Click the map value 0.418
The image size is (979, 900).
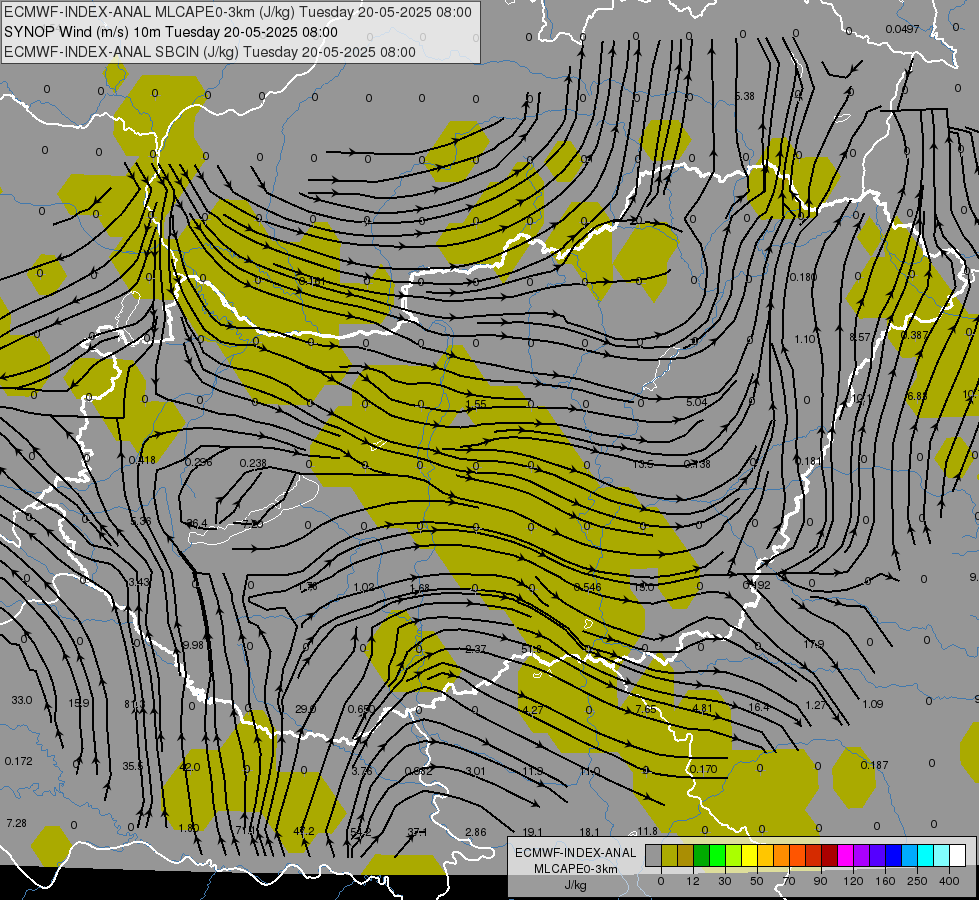click(x=142, y=460)
